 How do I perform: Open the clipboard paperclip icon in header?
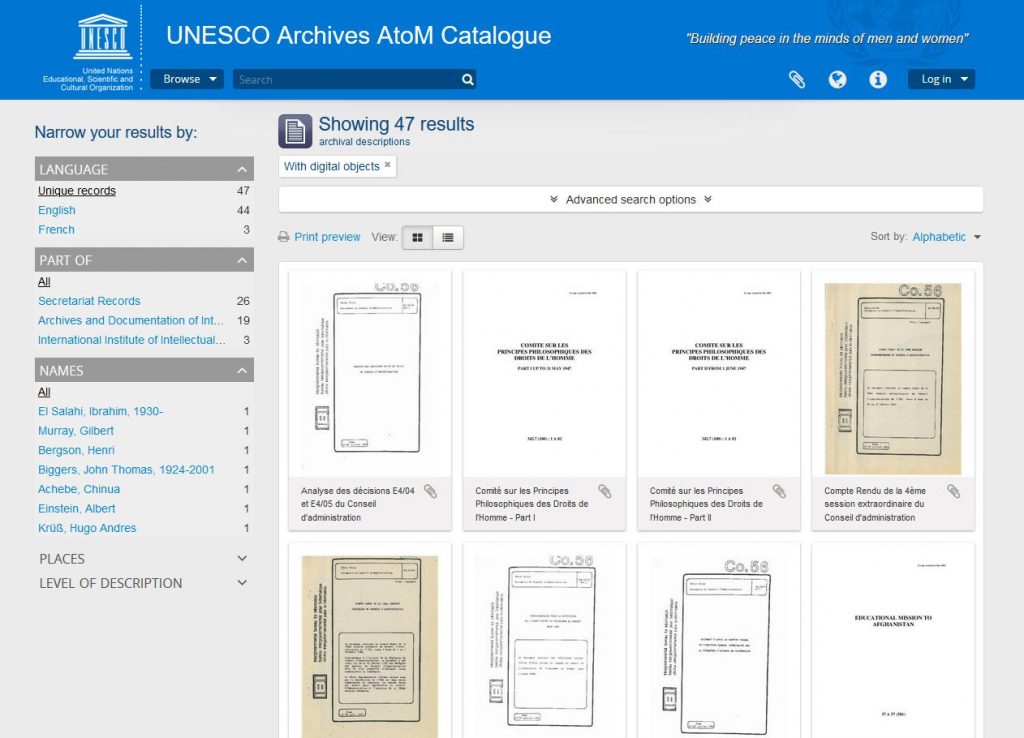(797, 80)
